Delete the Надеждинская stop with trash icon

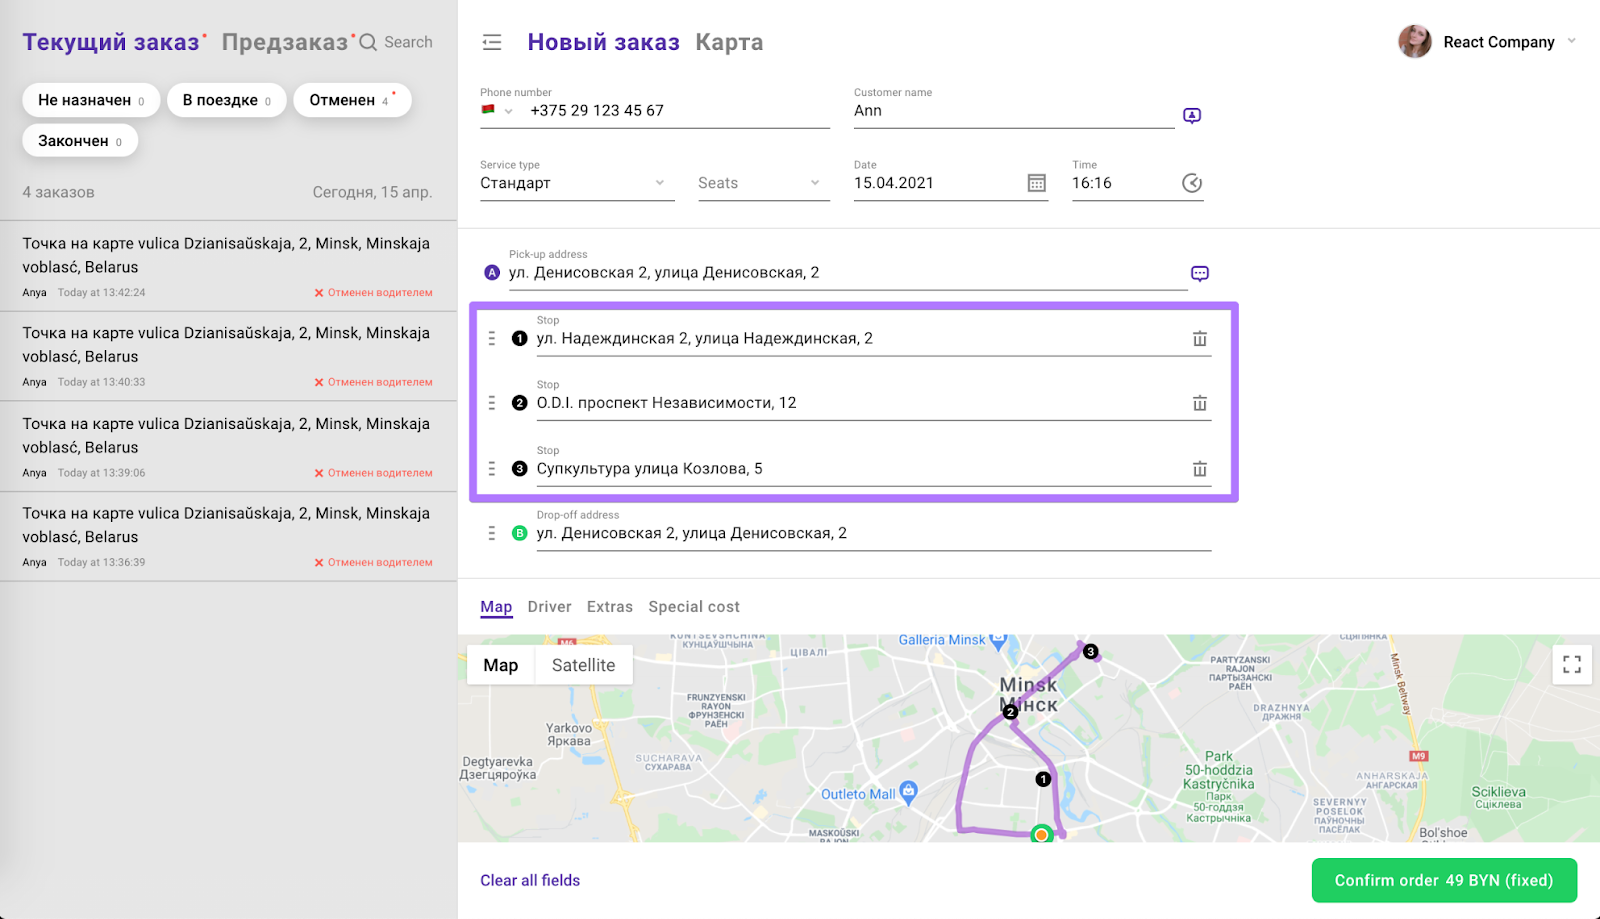(1199, 339)
